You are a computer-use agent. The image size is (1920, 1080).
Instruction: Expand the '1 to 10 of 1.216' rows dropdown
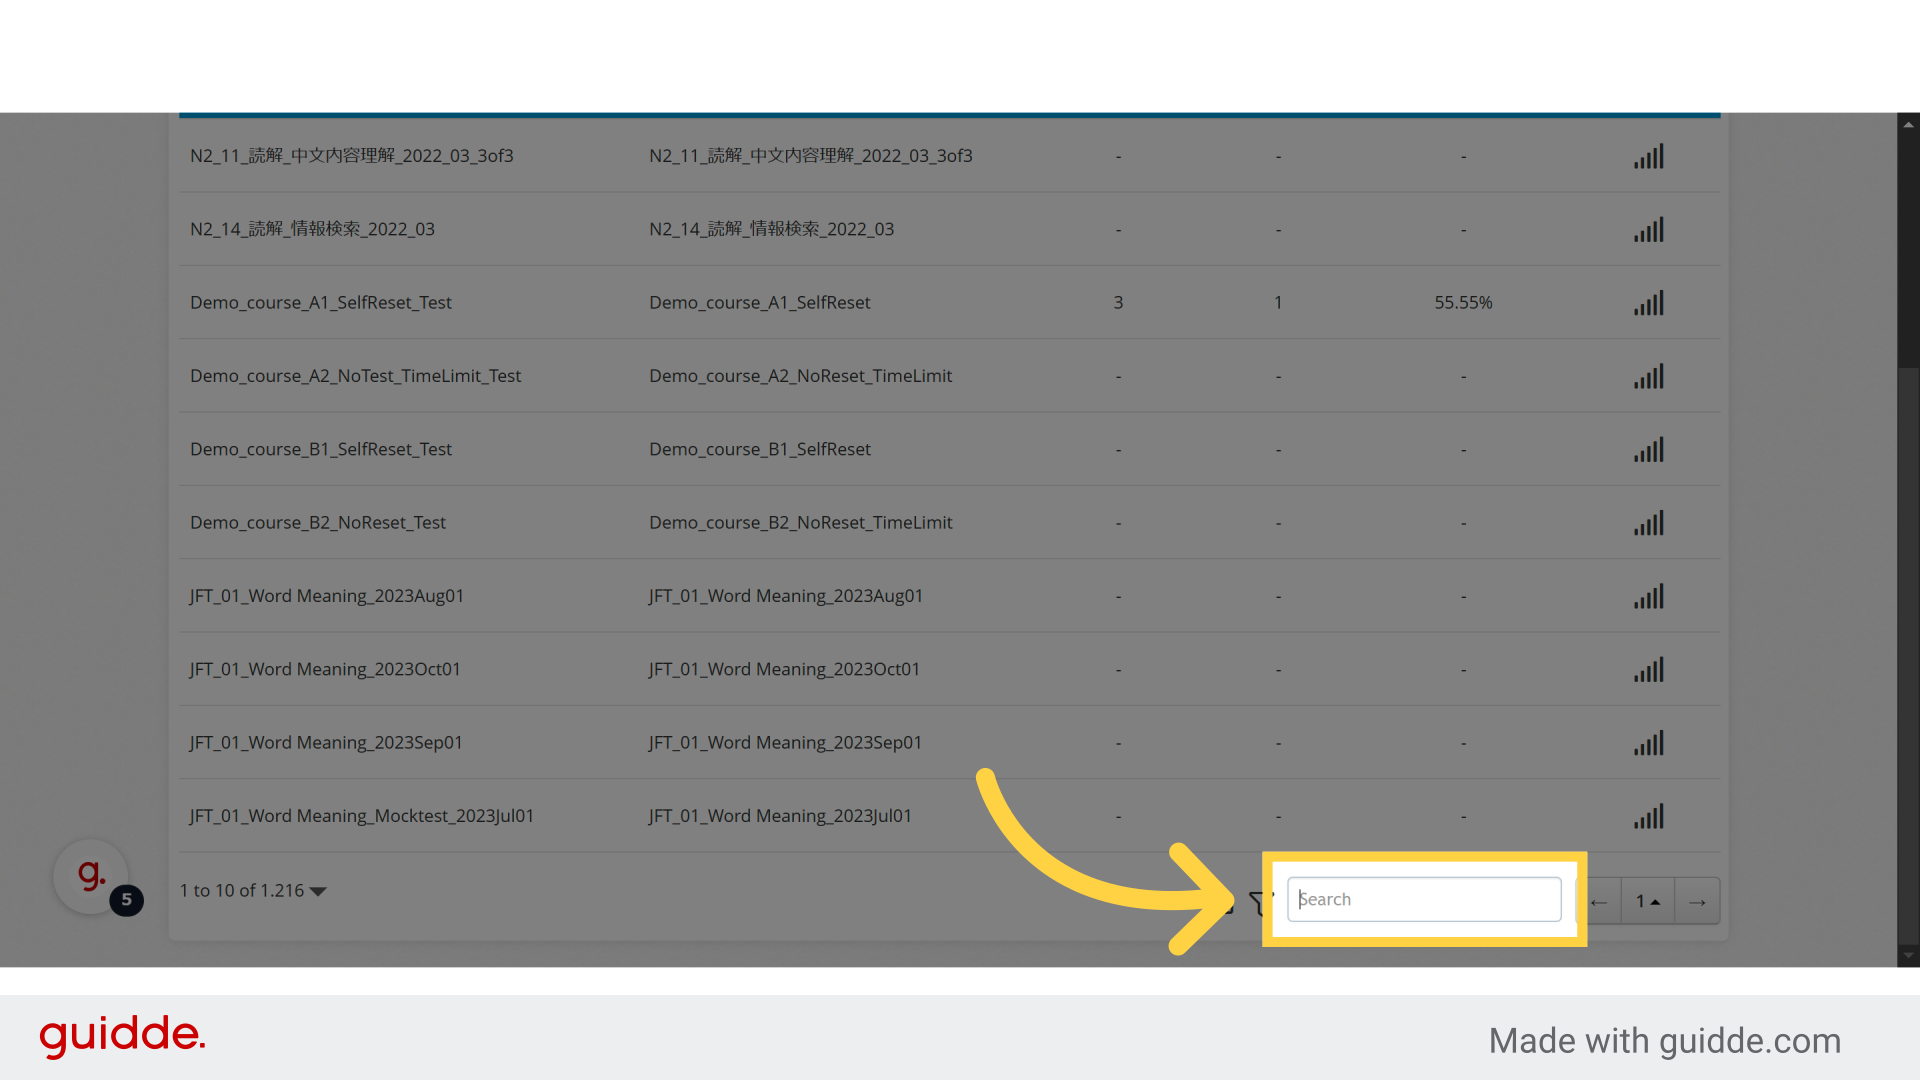318,891
